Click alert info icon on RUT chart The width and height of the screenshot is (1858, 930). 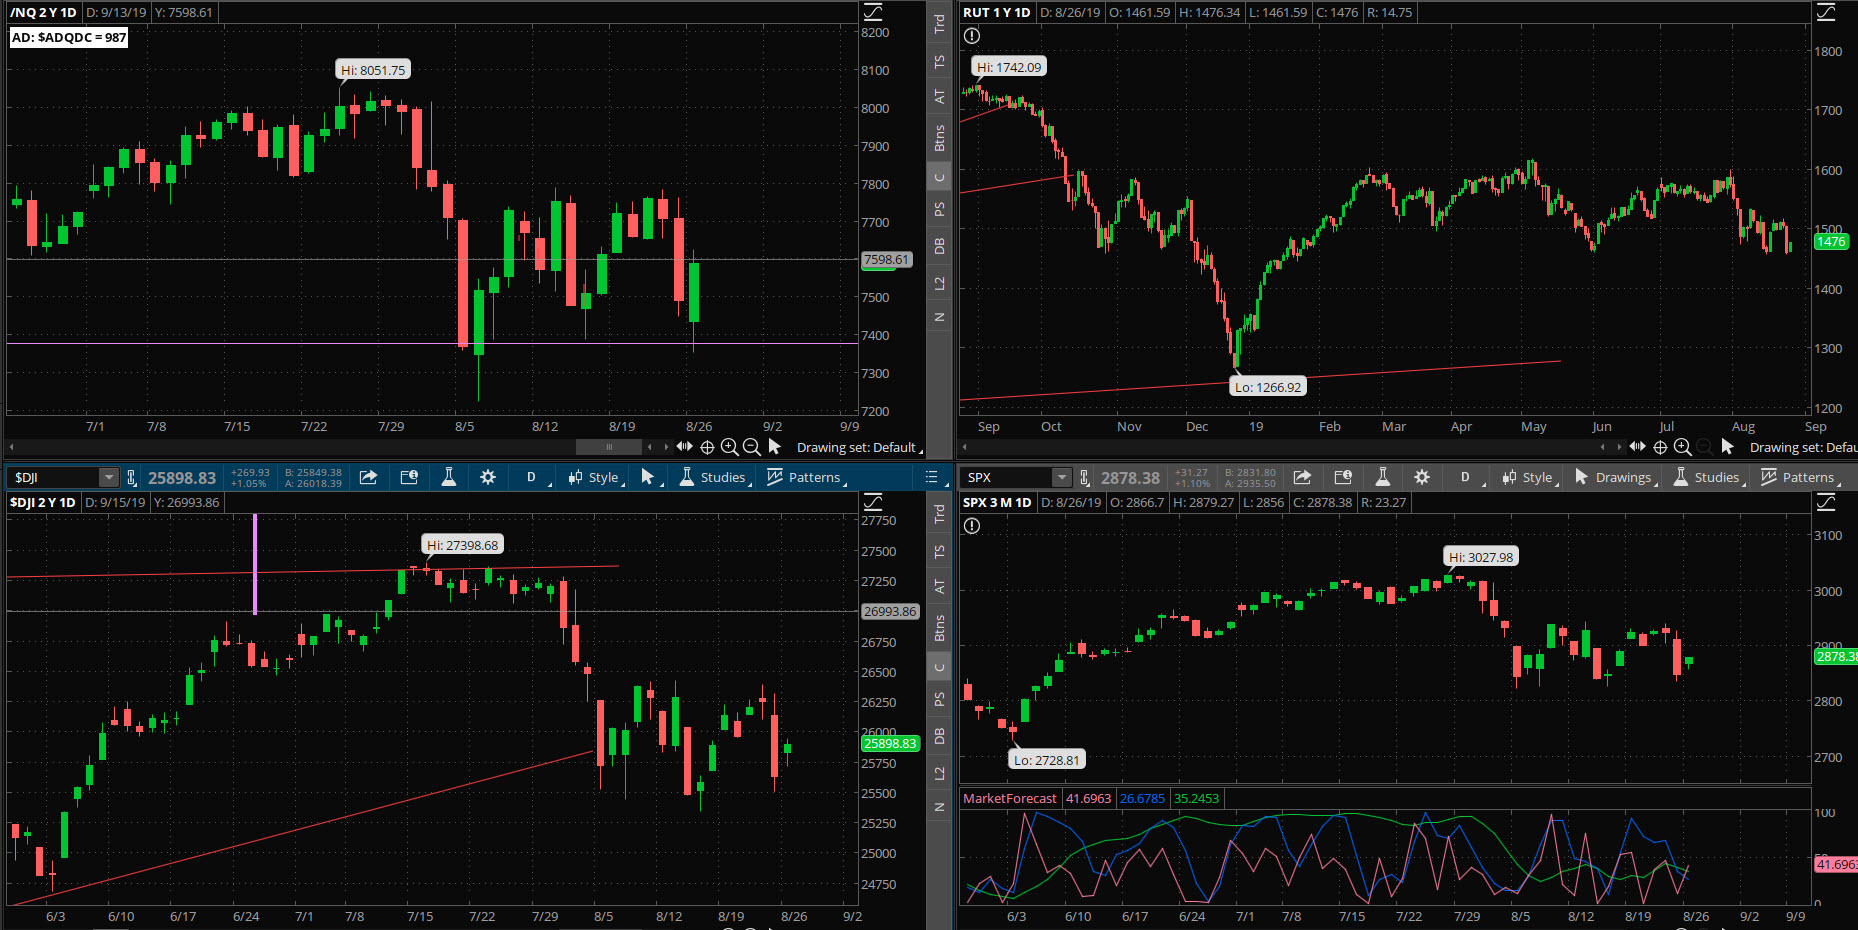click(x=972, y=36)
